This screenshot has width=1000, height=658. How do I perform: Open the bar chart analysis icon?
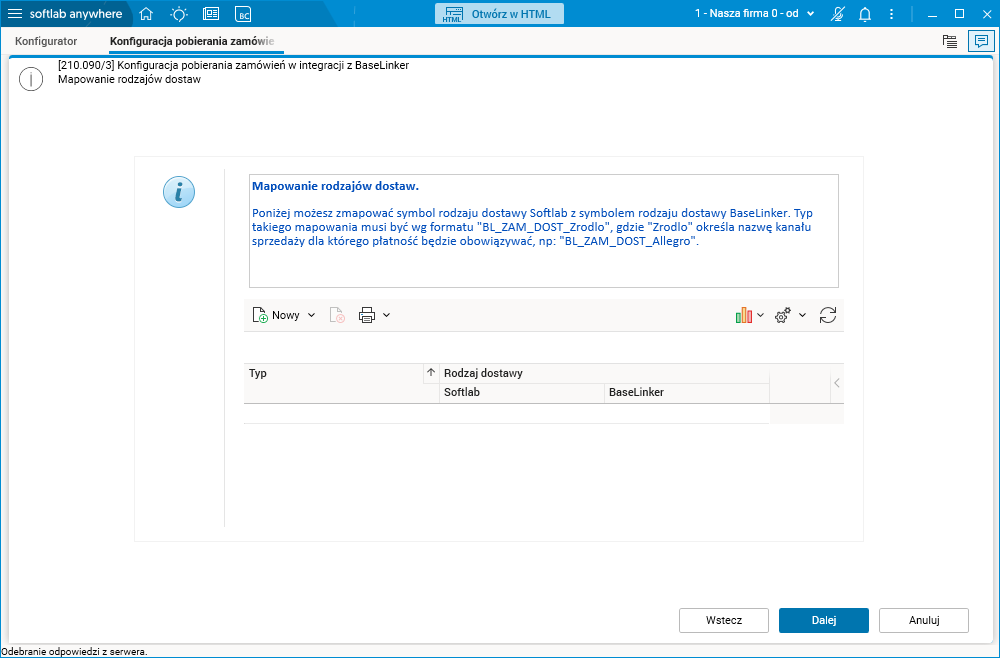click(744, 315)
